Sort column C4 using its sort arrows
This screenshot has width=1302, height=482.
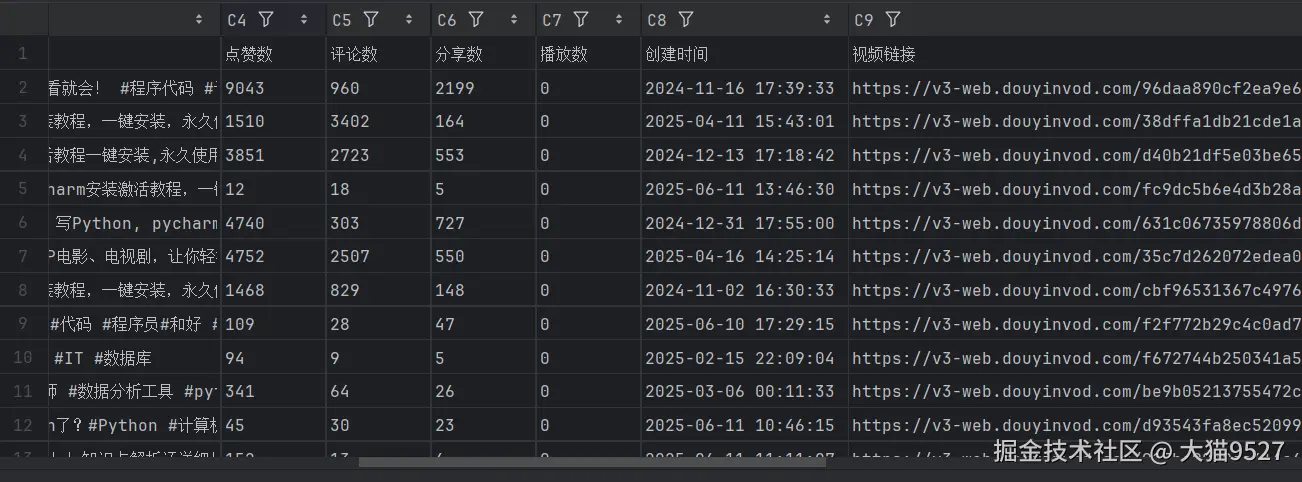[303, 19]
